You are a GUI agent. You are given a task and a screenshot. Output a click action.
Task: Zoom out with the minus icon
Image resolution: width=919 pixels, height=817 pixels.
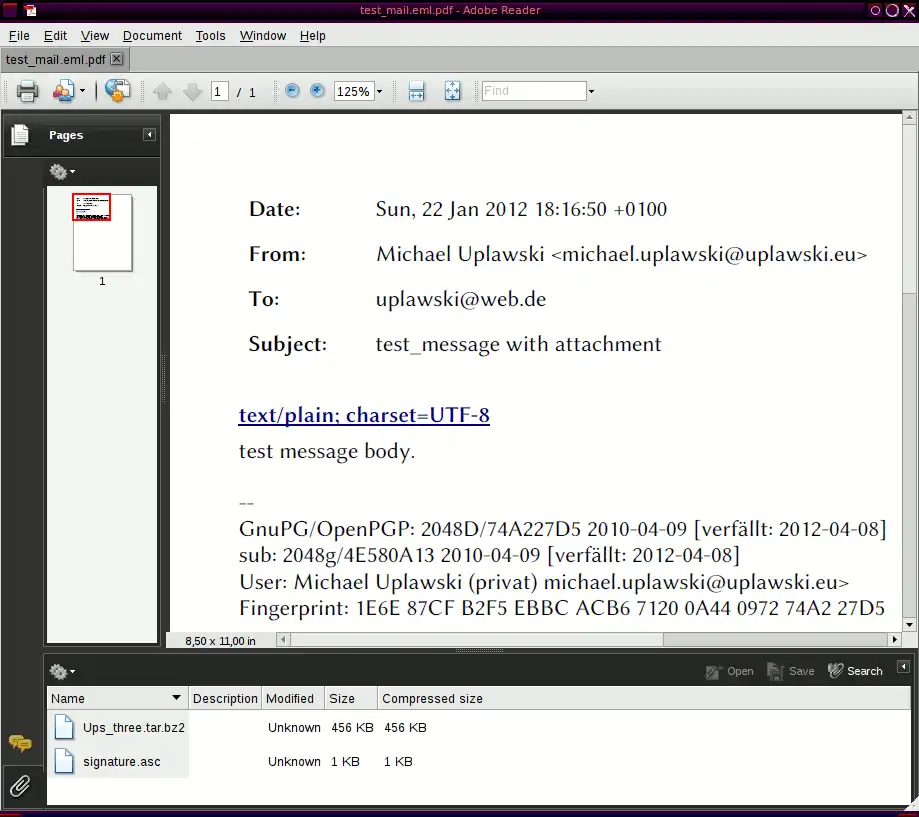click(292, 90)
